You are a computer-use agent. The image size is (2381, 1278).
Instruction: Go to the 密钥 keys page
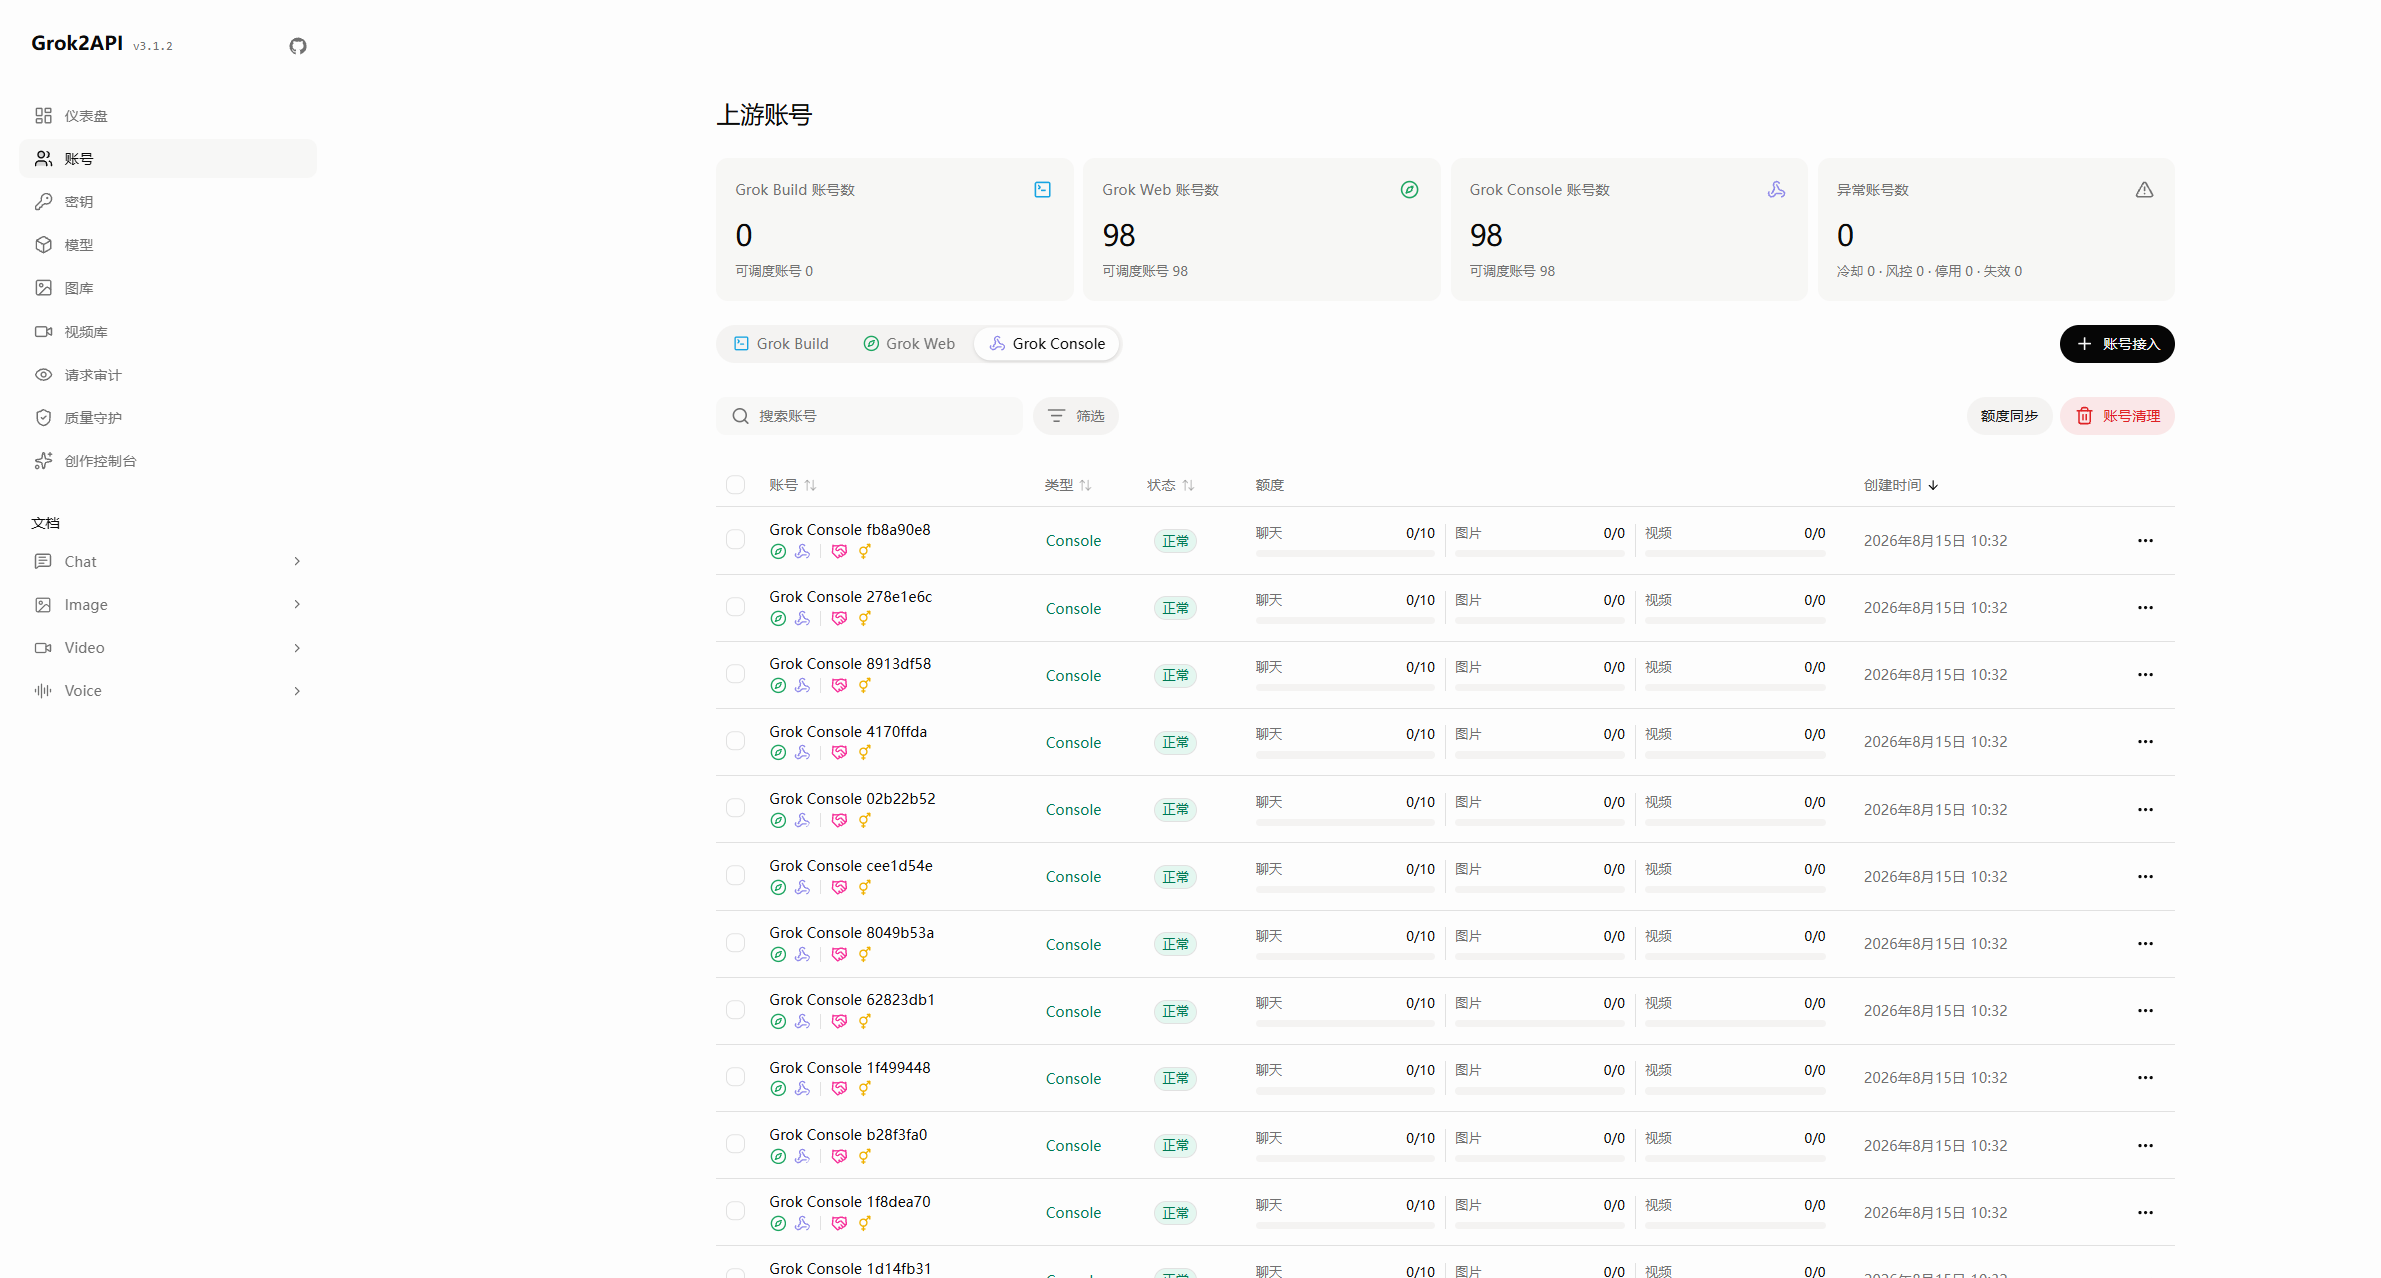click(x=168, y=202)
